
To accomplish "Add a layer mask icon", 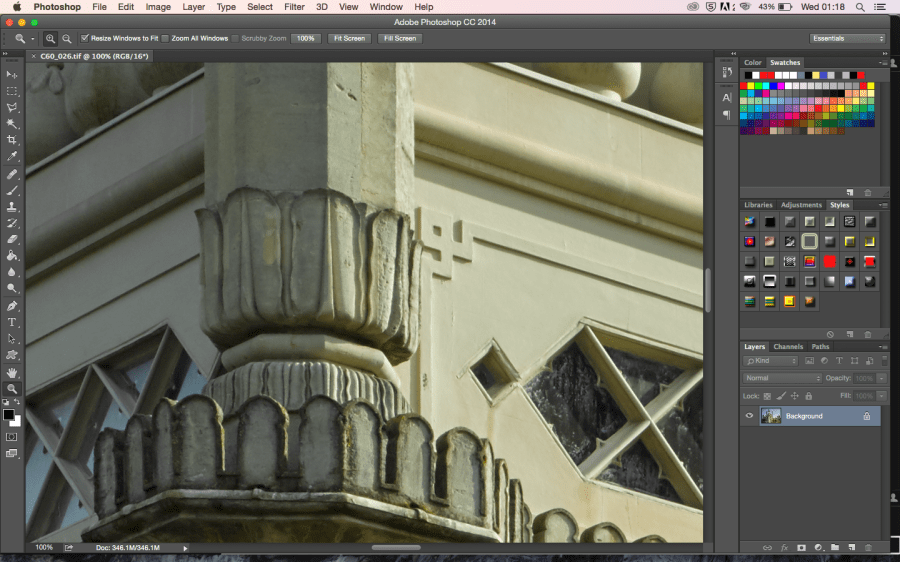I will 801,548.
